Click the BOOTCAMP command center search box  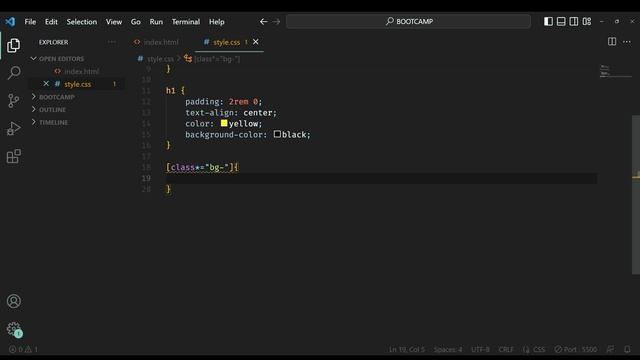pos(408,21)
